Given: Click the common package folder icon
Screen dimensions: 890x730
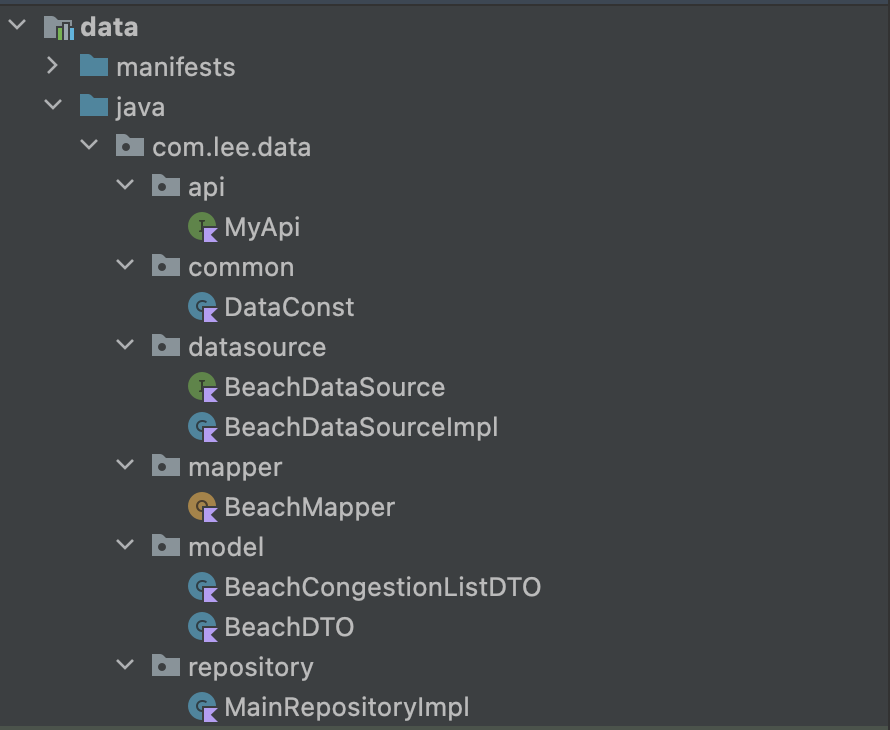Looking at the screenshot, I should (166, 266).
